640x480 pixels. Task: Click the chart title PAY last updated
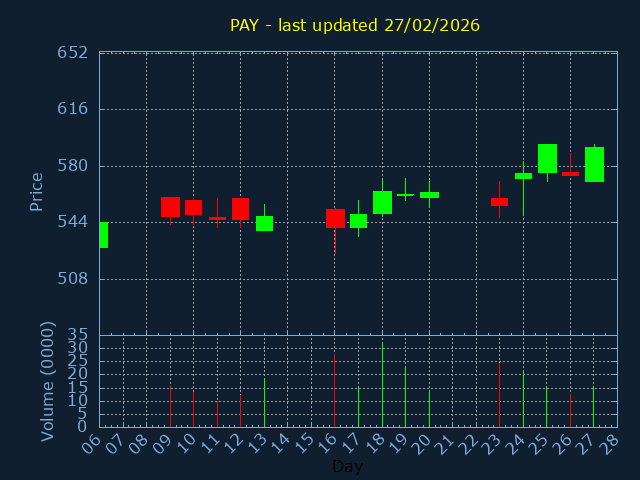(x=354, y=25)
